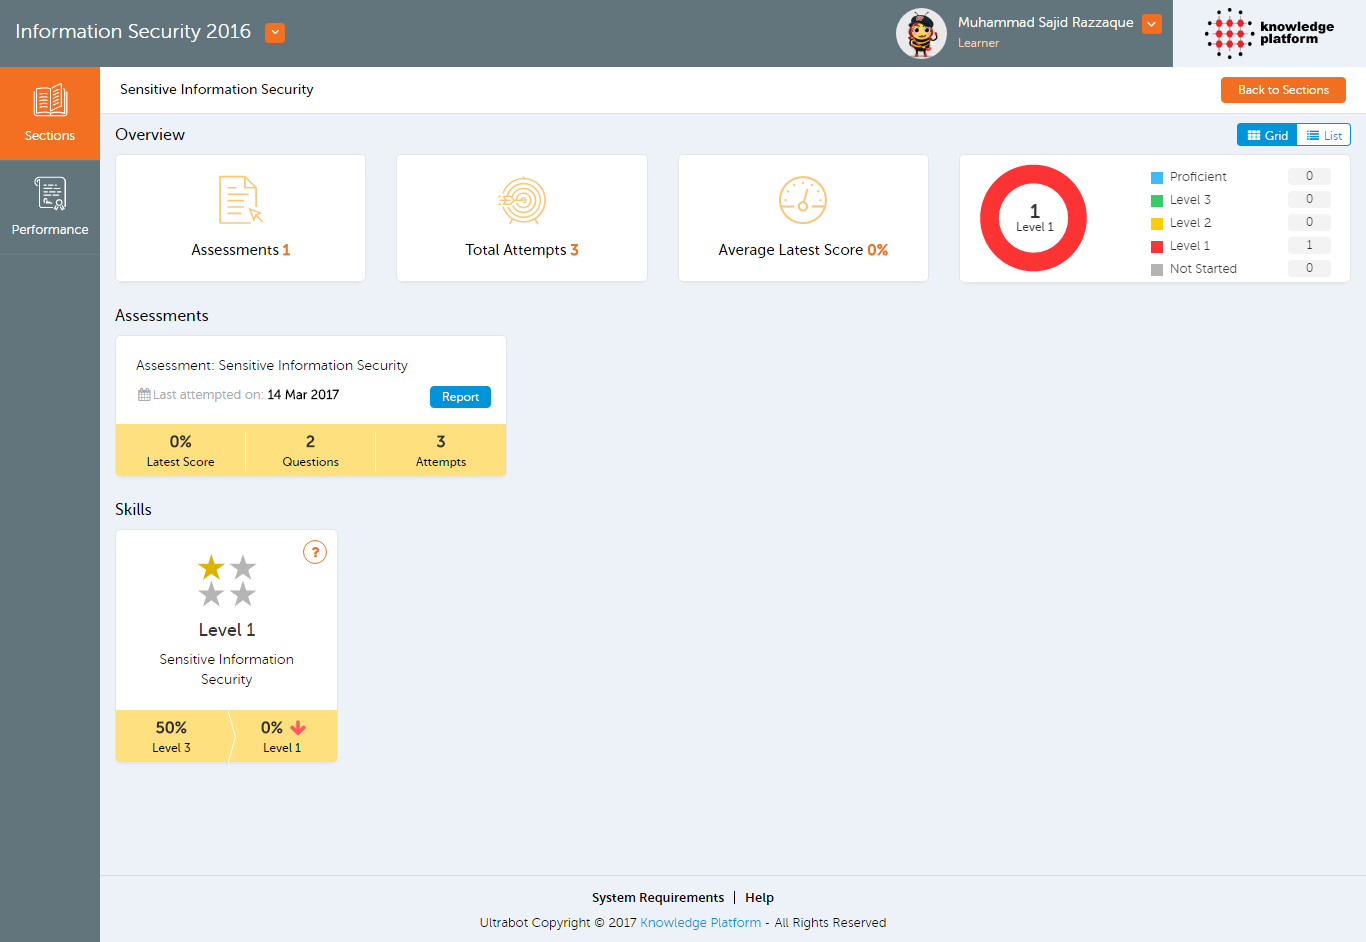Open the Help link in footer
Viewport: 1366px width, 942px height.
759,898
